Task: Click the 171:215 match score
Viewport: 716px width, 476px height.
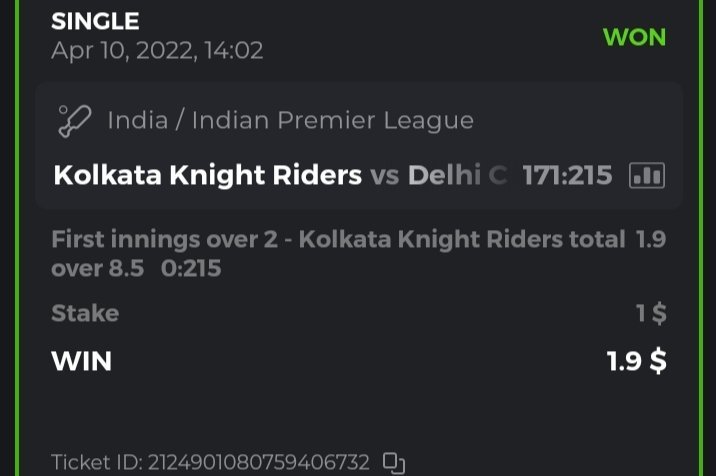Action: click(567, 176)
